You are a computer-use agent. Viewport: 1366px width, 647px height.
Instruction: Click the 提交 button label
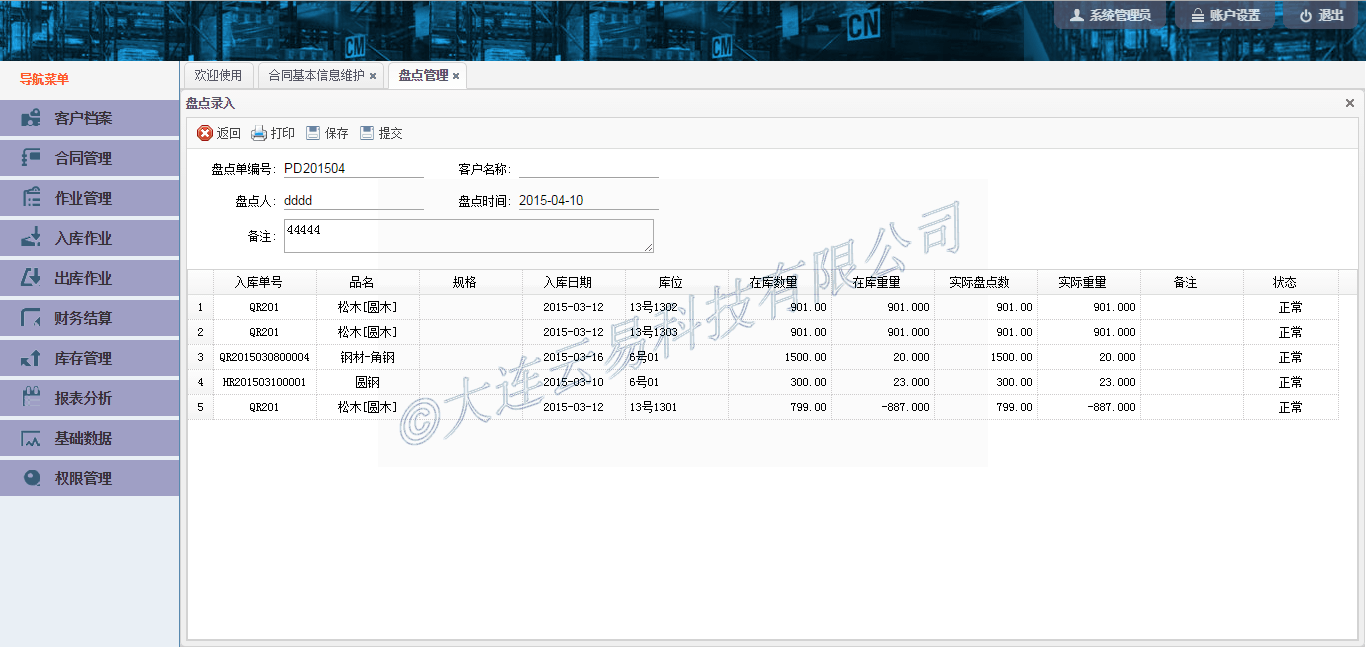[391, 133]
